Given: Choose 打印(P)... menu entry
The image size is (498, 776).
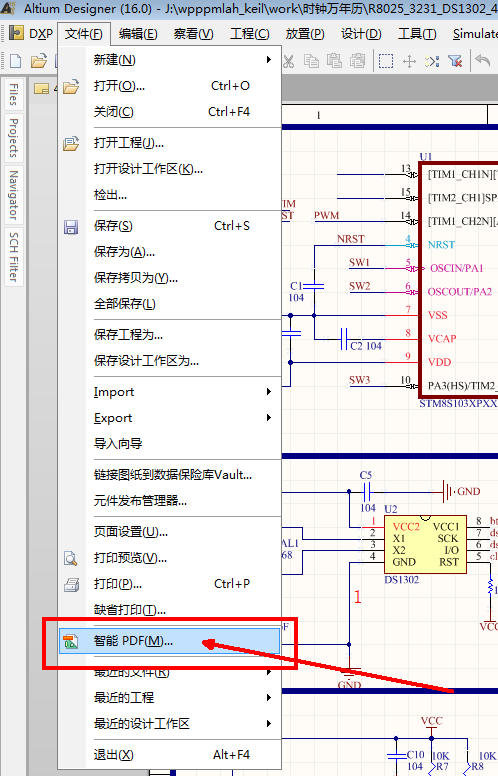Looking at the screenshot, I should tap(170, 583).
